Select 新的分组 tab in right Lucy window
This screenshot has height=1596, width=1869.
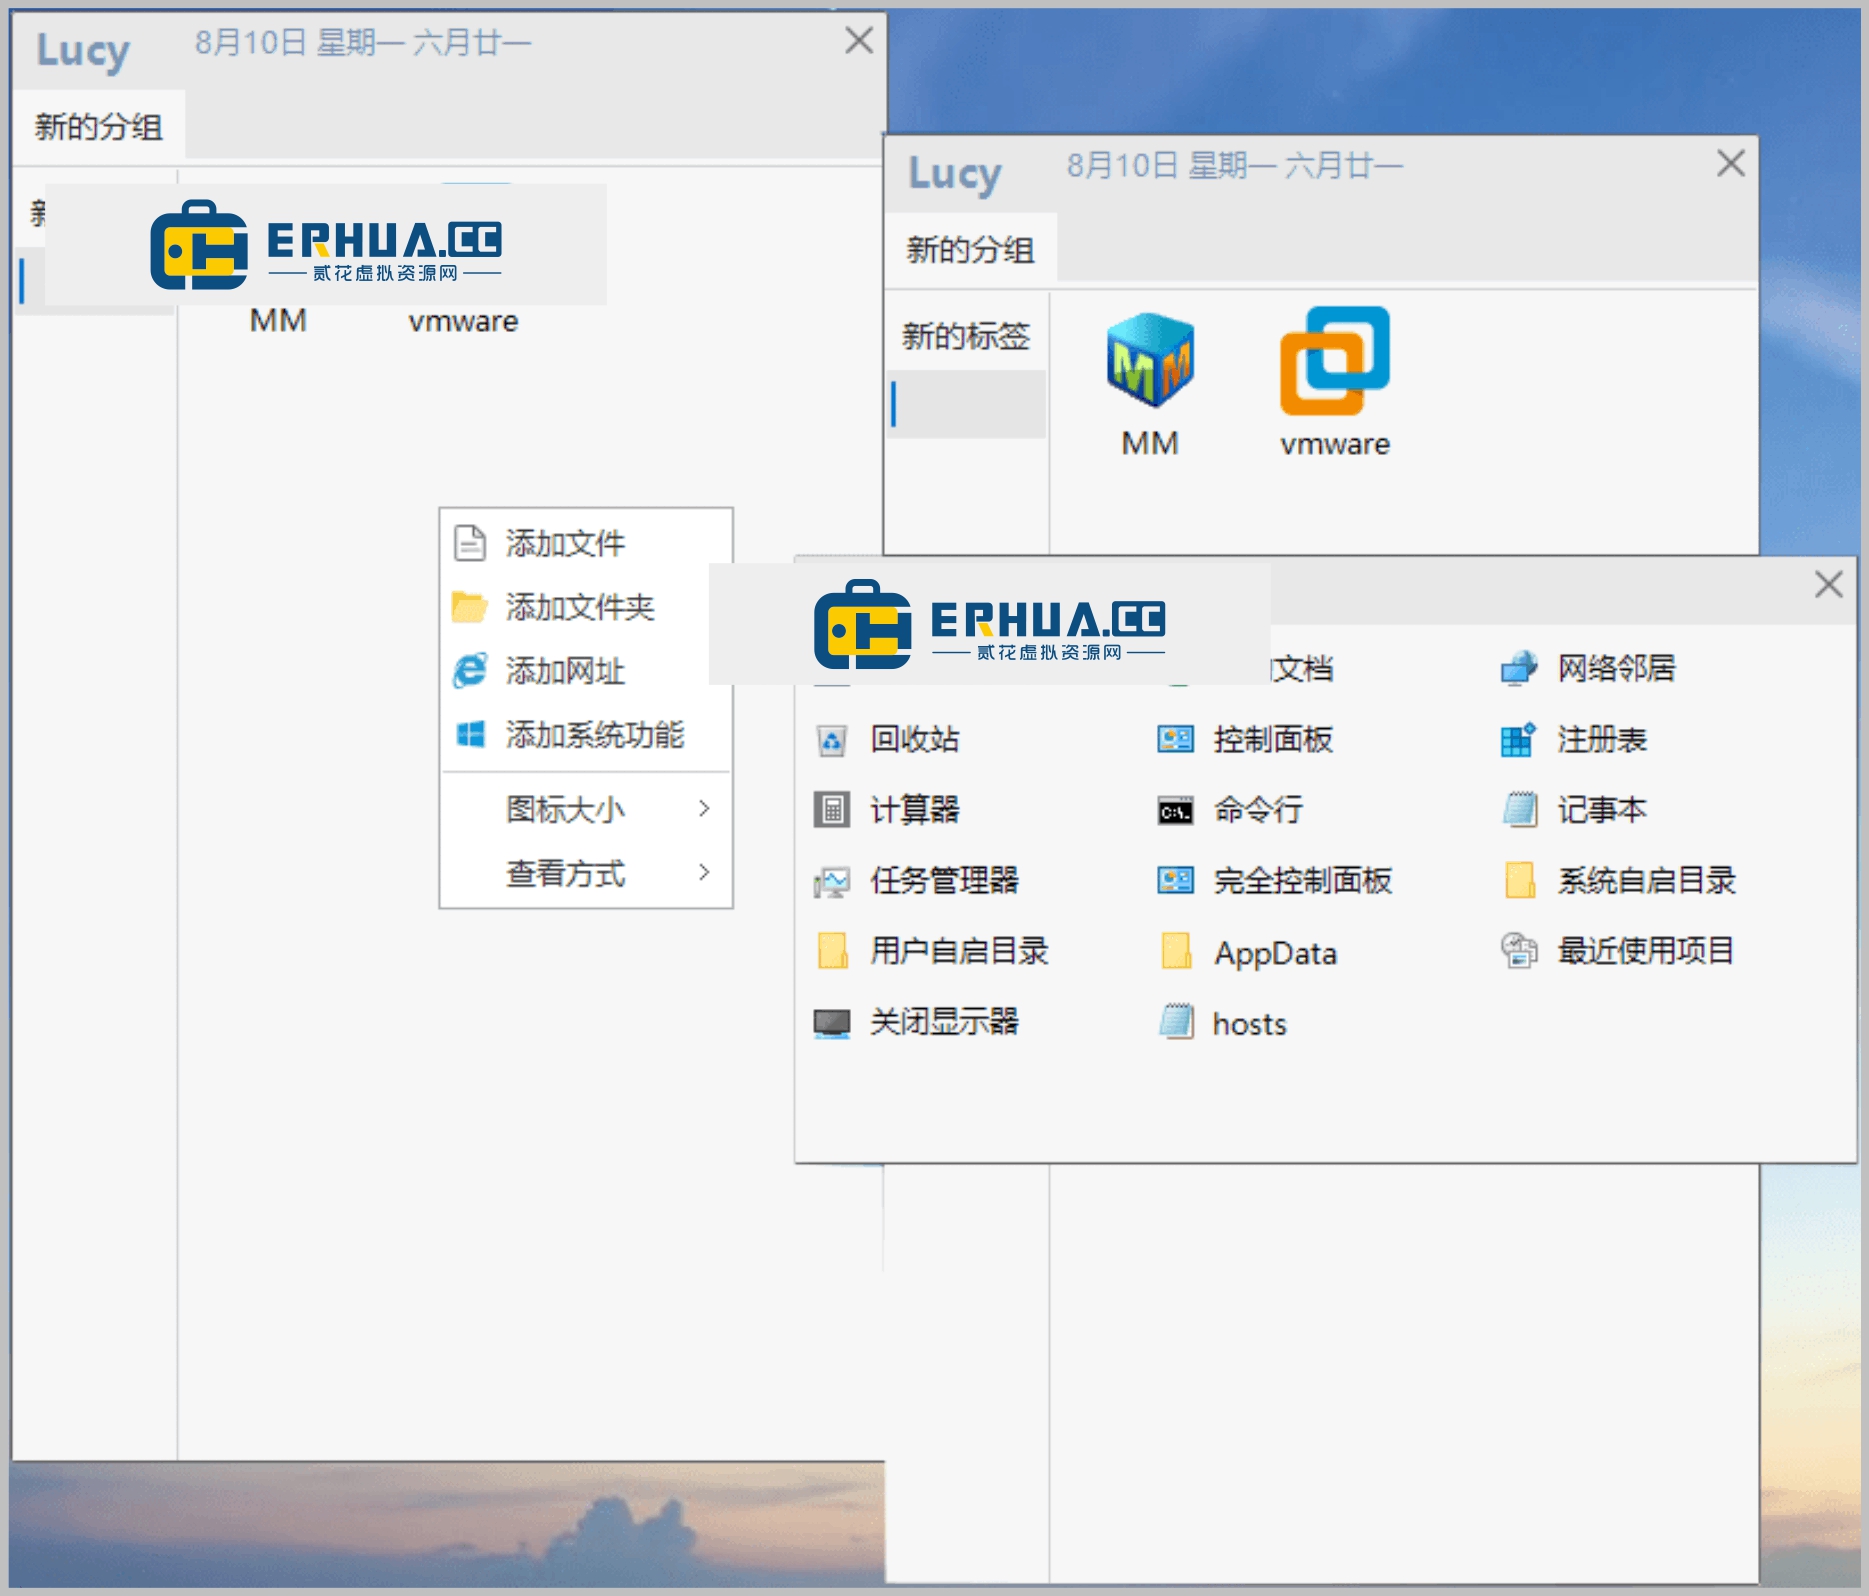pyautogui.click(x=970, y=249)
